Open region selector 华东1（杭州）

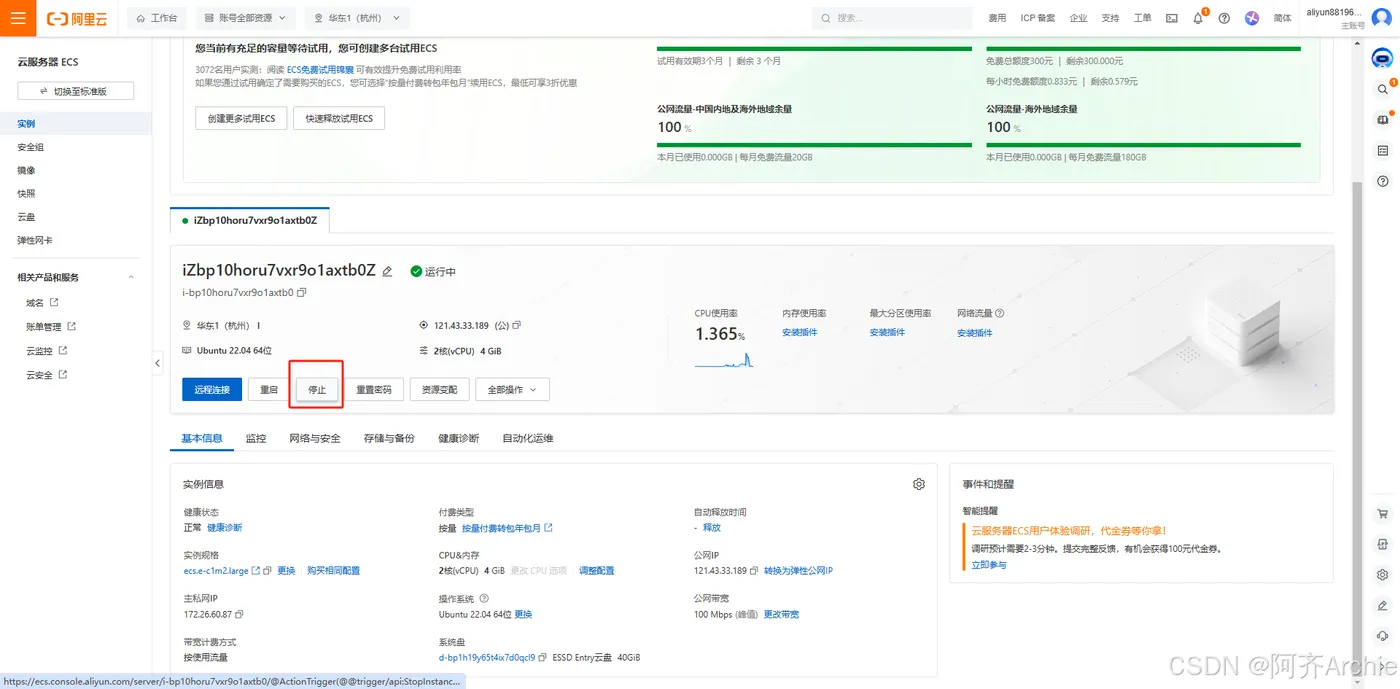[x=356, y=18]
